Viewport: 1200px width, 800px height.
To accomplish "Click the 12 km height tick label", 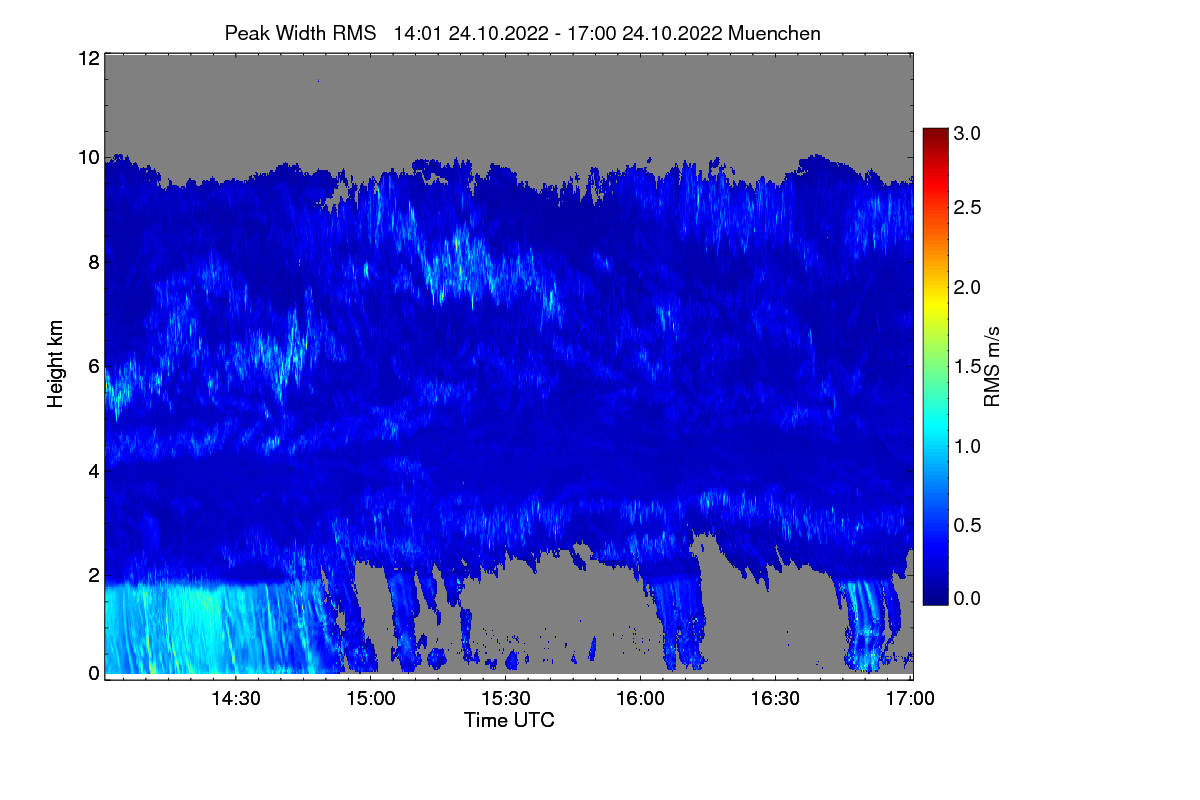I will click(x=88, y=58).
